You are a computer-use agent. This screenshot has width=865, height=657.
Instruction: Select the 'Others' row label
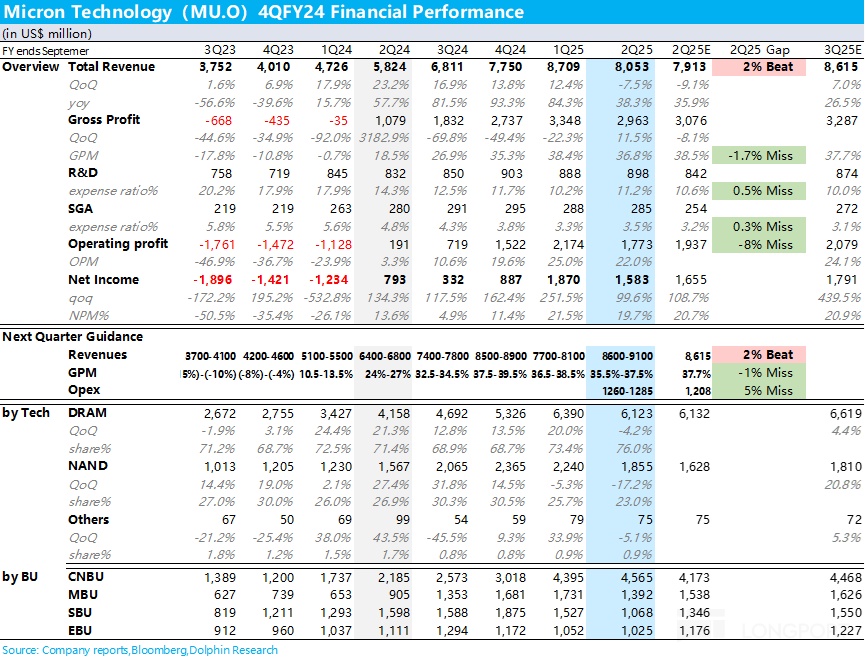88,519
